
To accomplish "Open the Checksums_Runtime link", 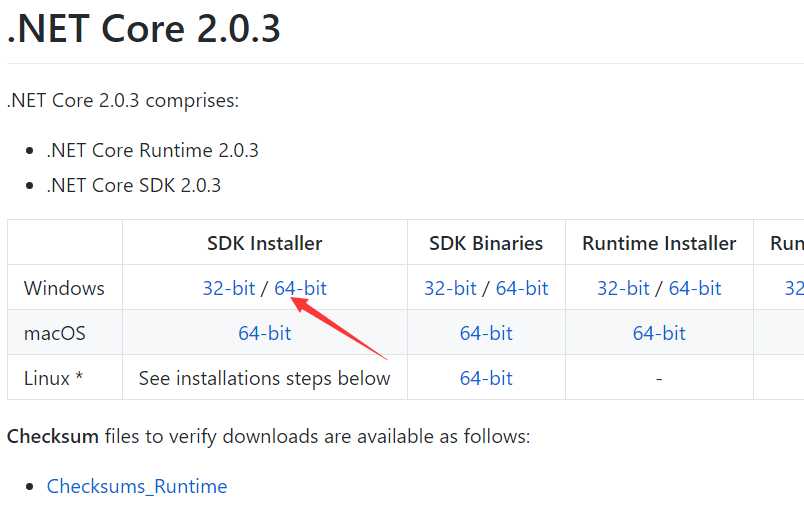I will coord(137,487).
